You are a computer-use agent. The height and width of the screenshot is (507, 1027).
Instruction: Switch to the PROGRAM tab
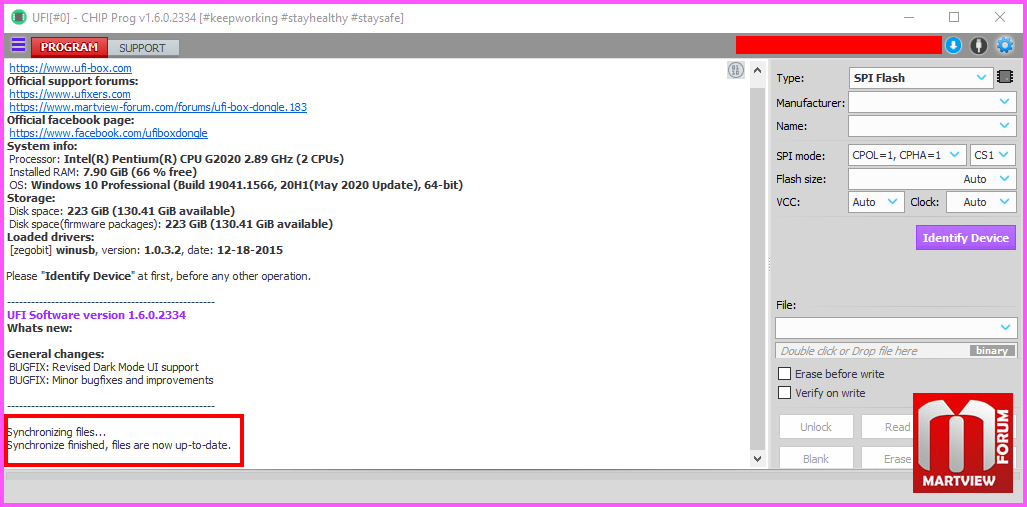[69, 47]
